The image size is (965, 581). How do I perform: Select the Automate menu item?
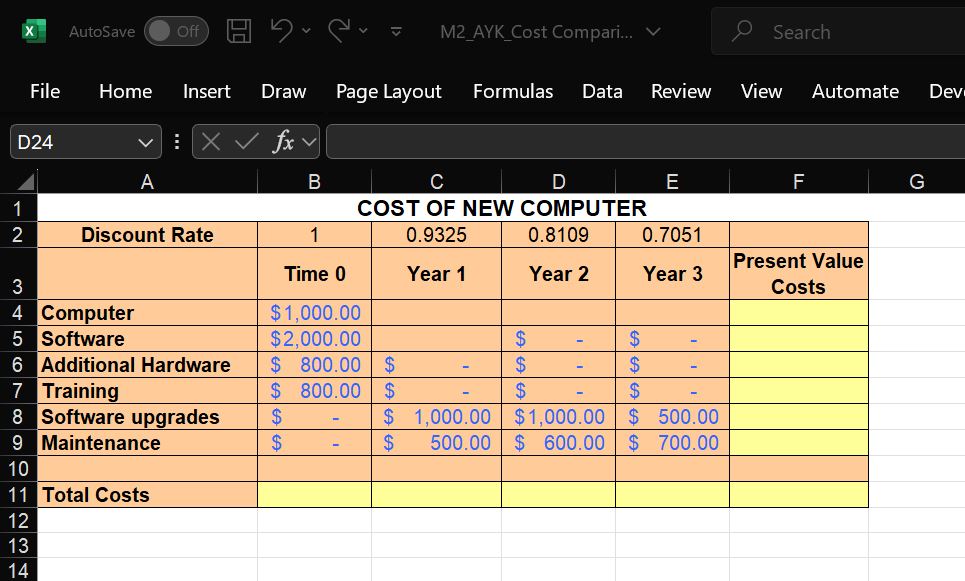click(x=855, y=91)
